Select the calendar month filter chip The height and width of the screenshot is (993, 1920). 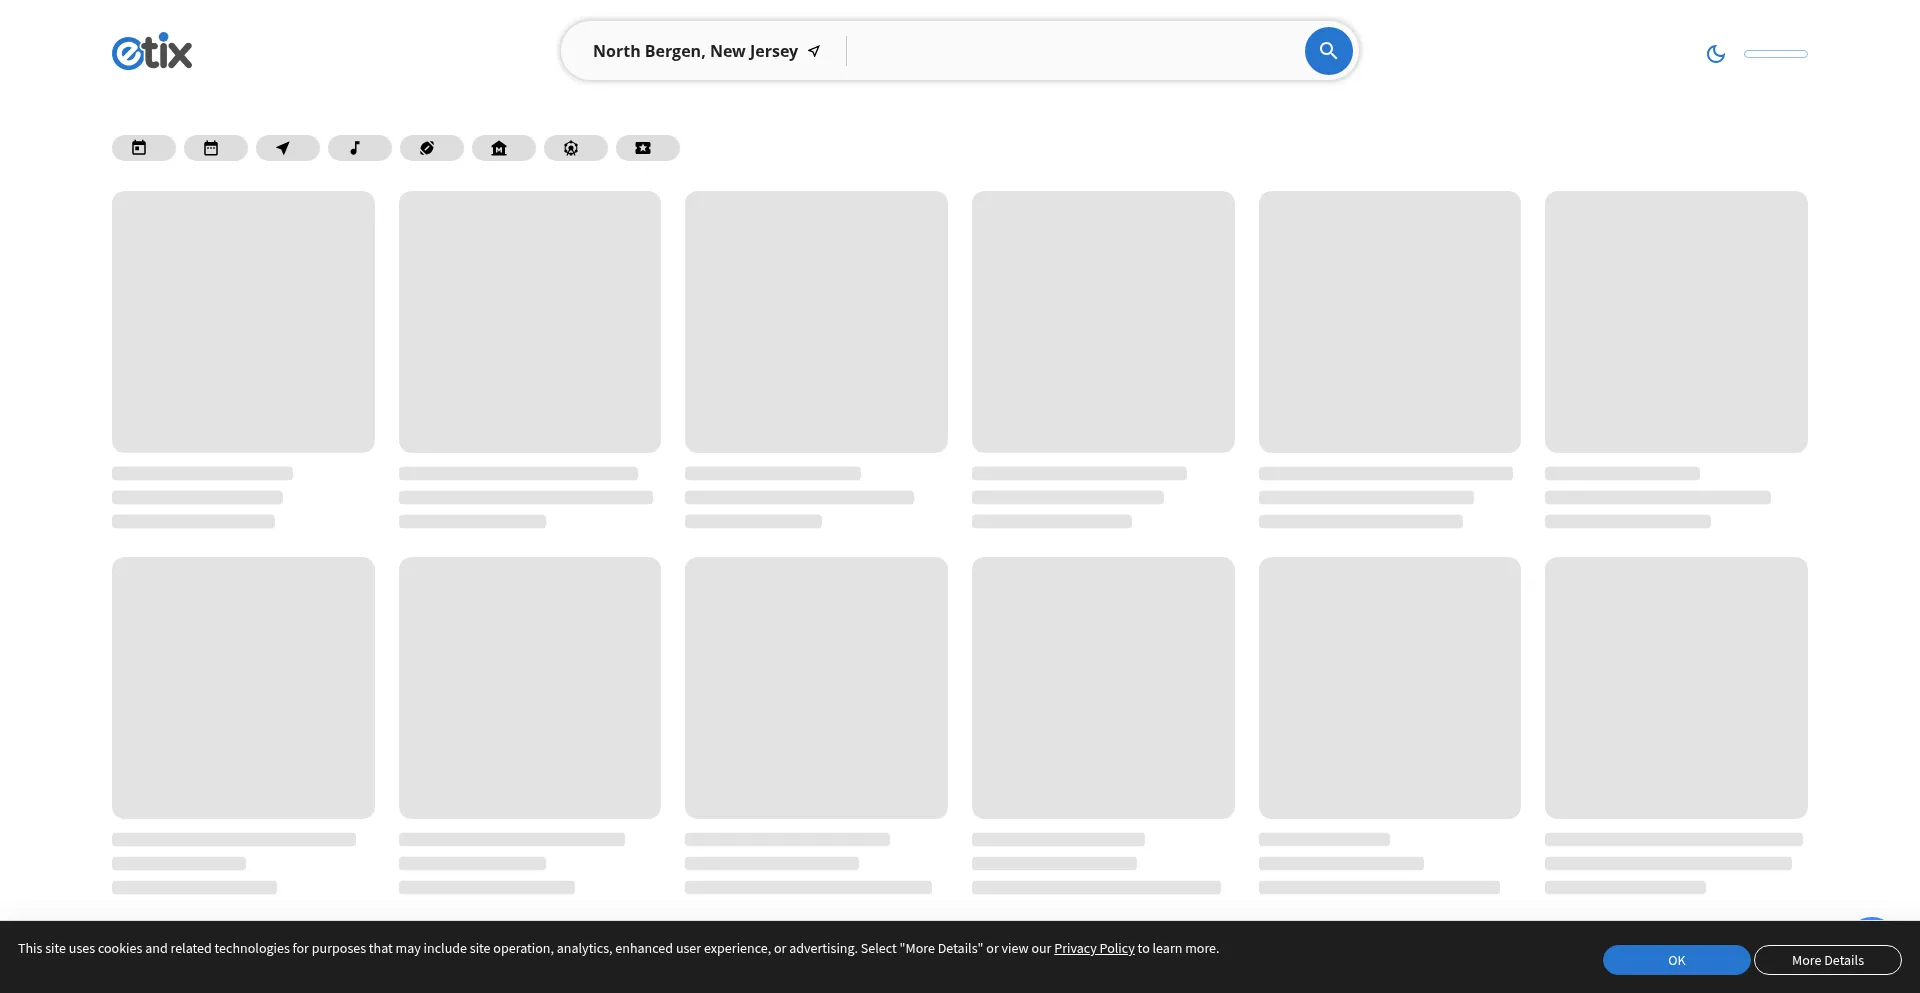click(215, 148)
